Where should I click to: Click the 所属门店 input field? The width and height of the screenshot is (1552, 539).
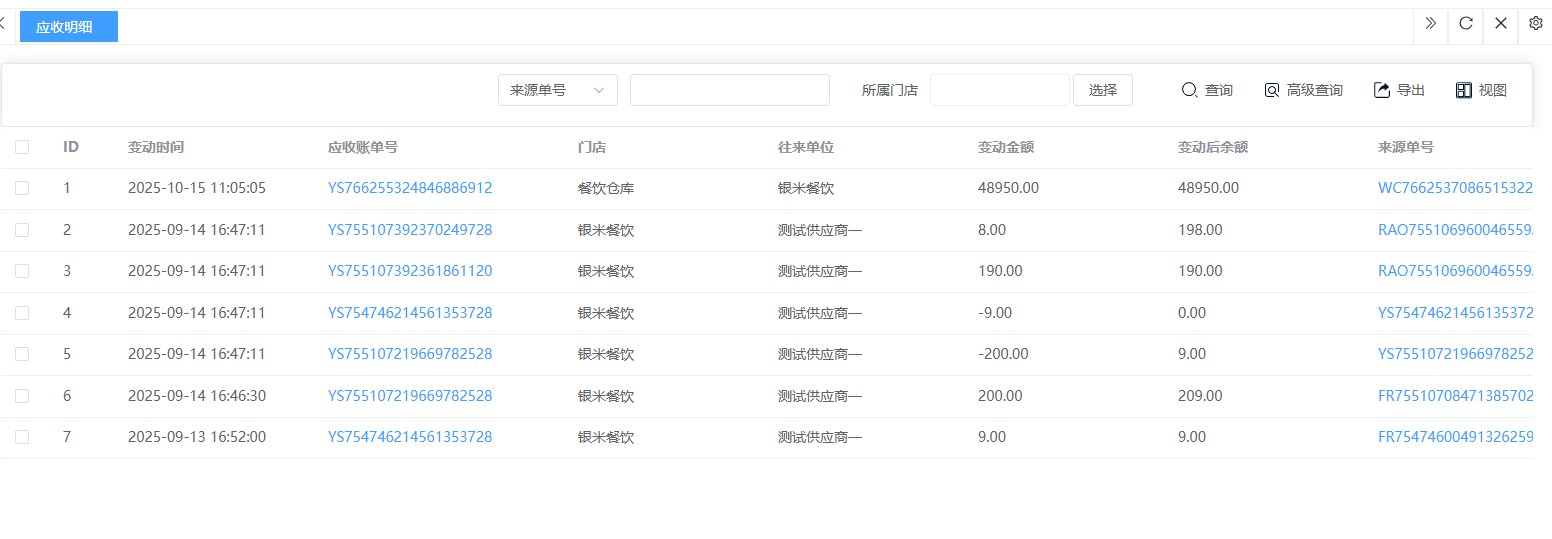point(999,90)
